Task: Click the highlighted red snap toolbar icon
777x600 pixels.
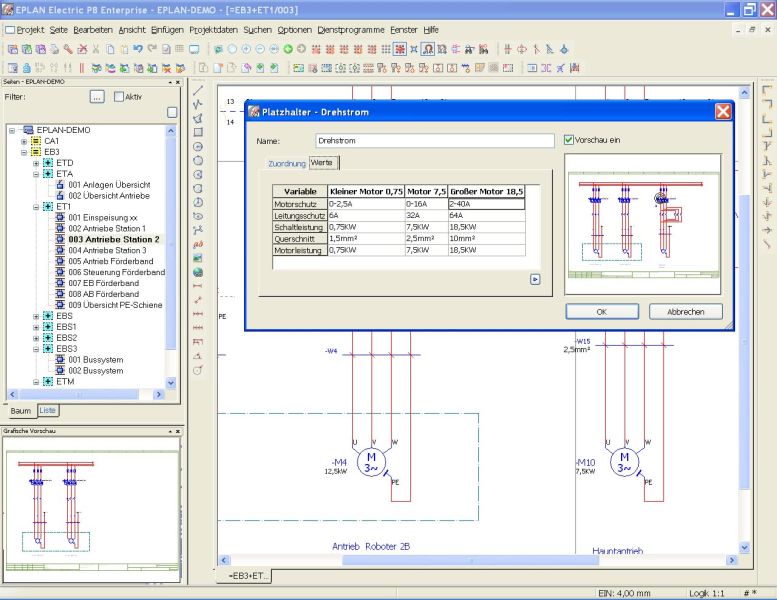Action: (399, 49)
